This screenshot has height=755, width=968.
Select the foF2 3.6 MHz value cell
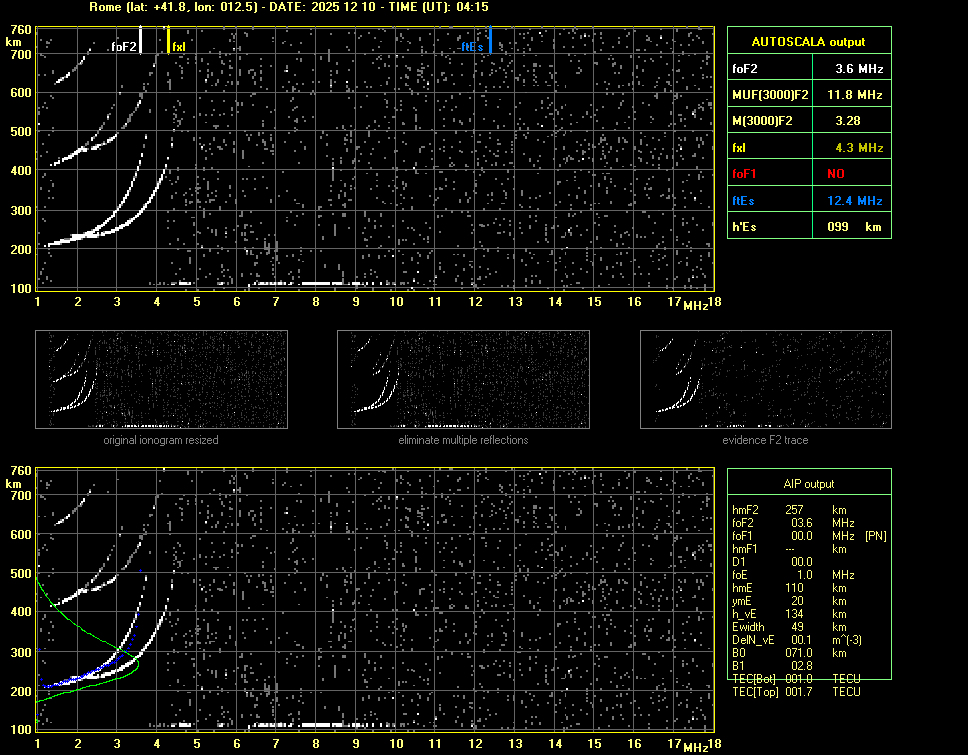click(859, 69)
